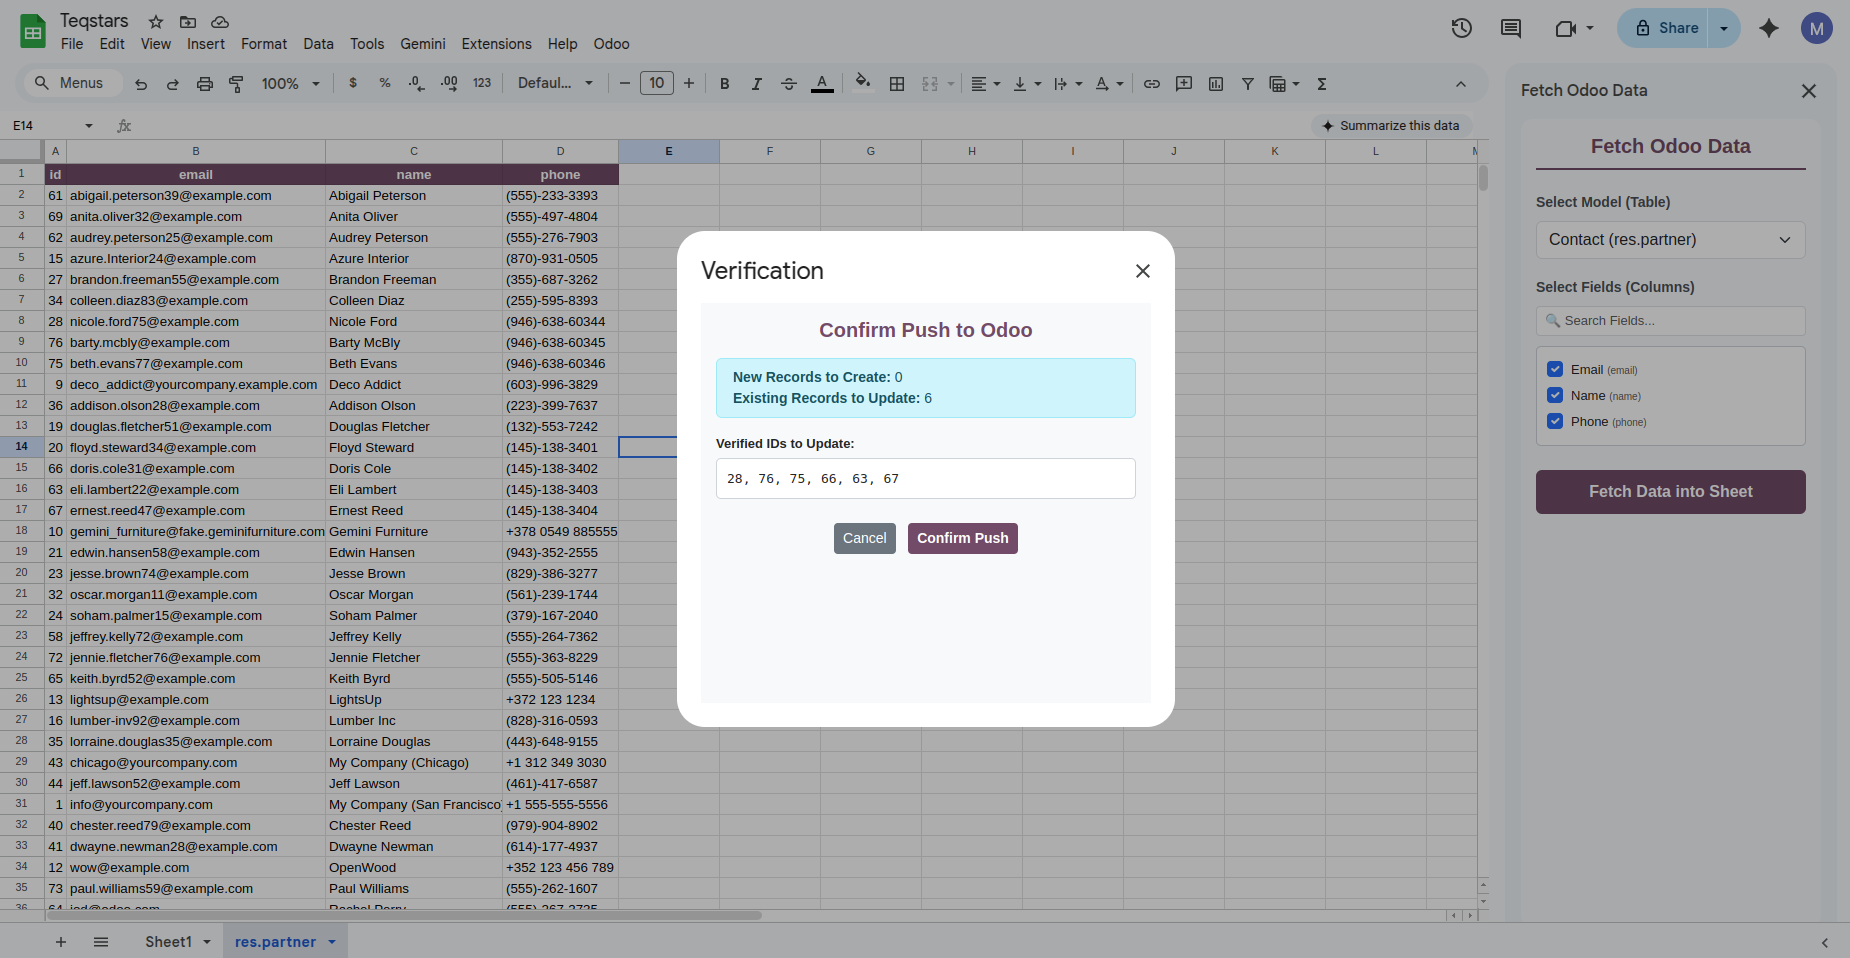Click the Confirm Push button
Viewport: 1850px width, 958px height.
[x=963, y=538]
